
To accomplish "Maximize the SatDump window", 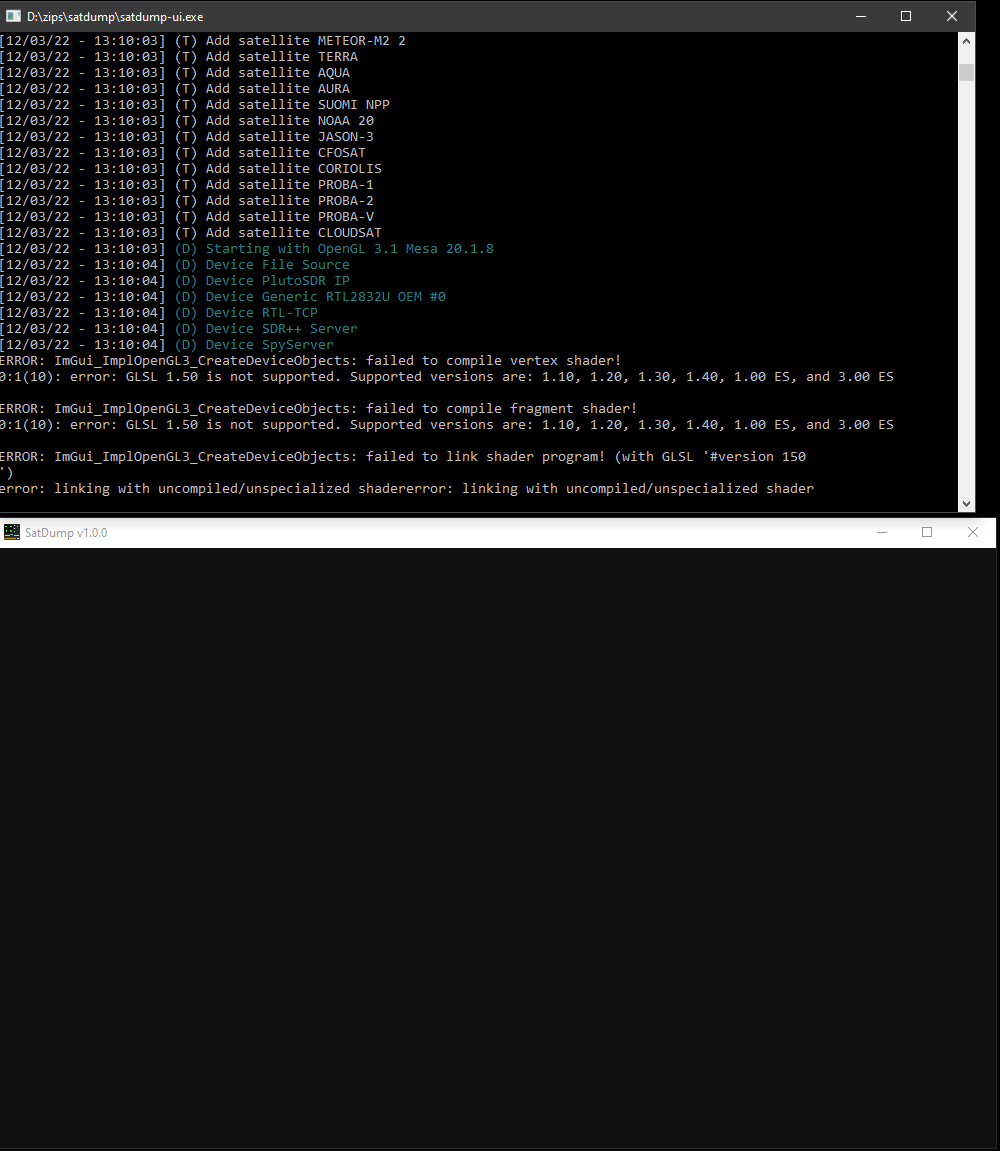I will (x=926, y=532).
